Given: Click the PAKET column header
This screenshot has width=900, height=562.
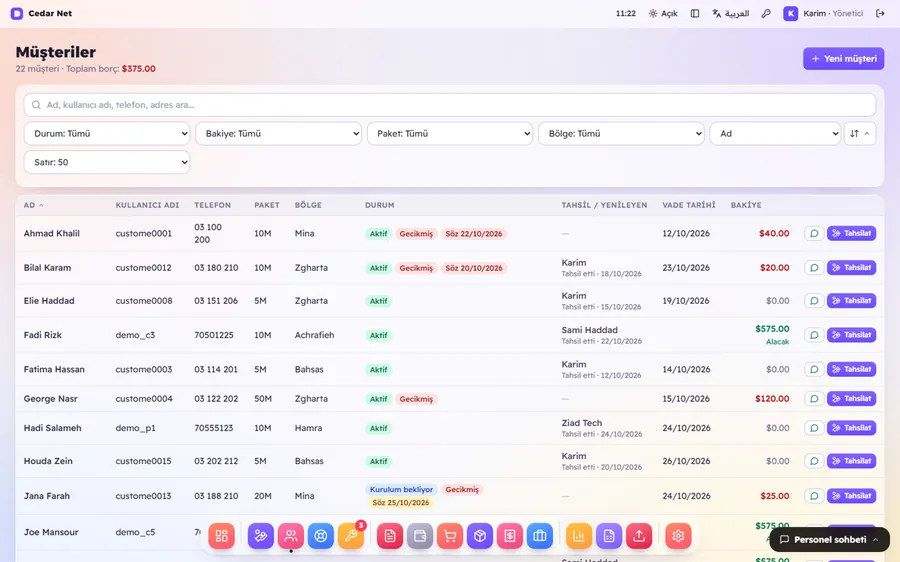Looking at the screenshot, I should (x=267, y=205).
